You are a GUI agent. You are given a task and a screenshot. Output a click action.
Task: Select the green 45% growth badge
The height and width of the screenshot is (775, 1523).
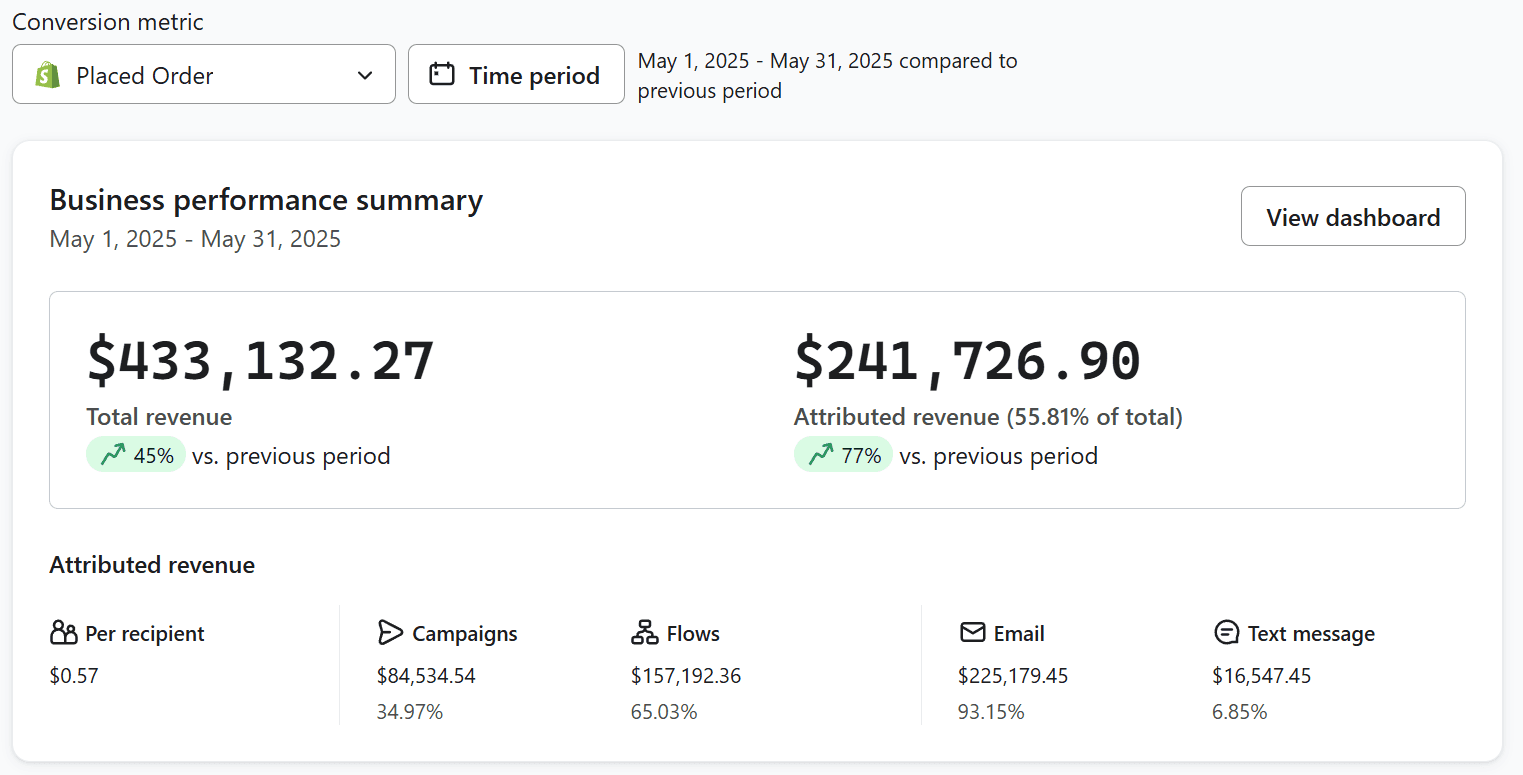135,454
